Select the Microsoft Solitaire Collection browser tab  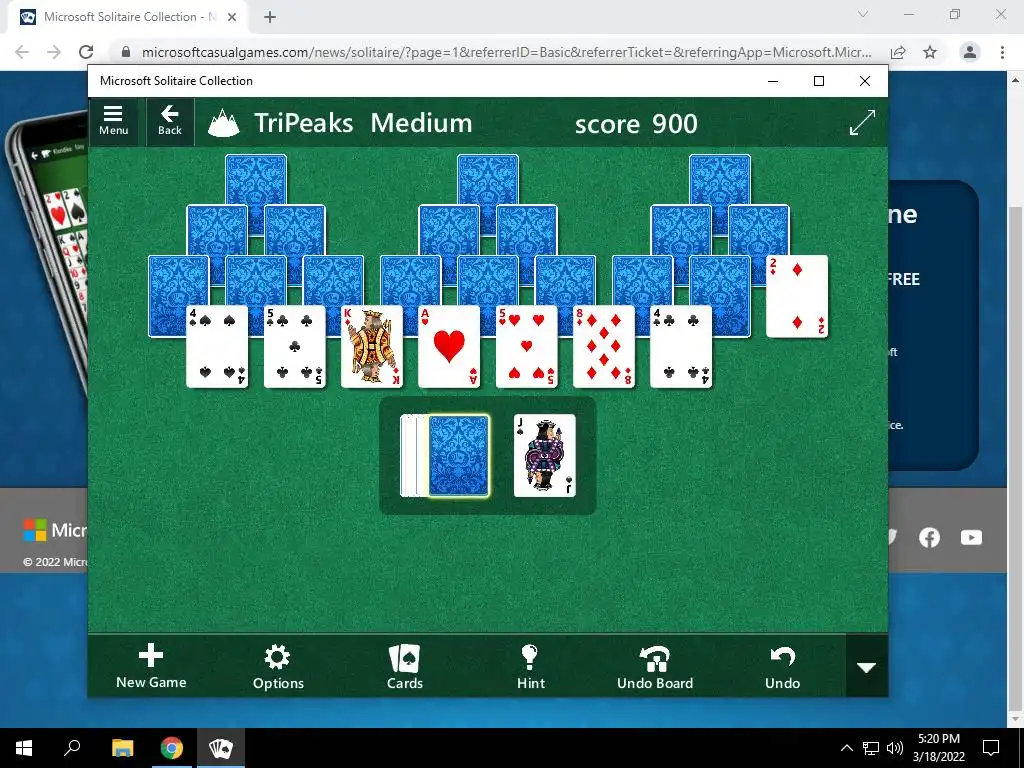point(127,17)
